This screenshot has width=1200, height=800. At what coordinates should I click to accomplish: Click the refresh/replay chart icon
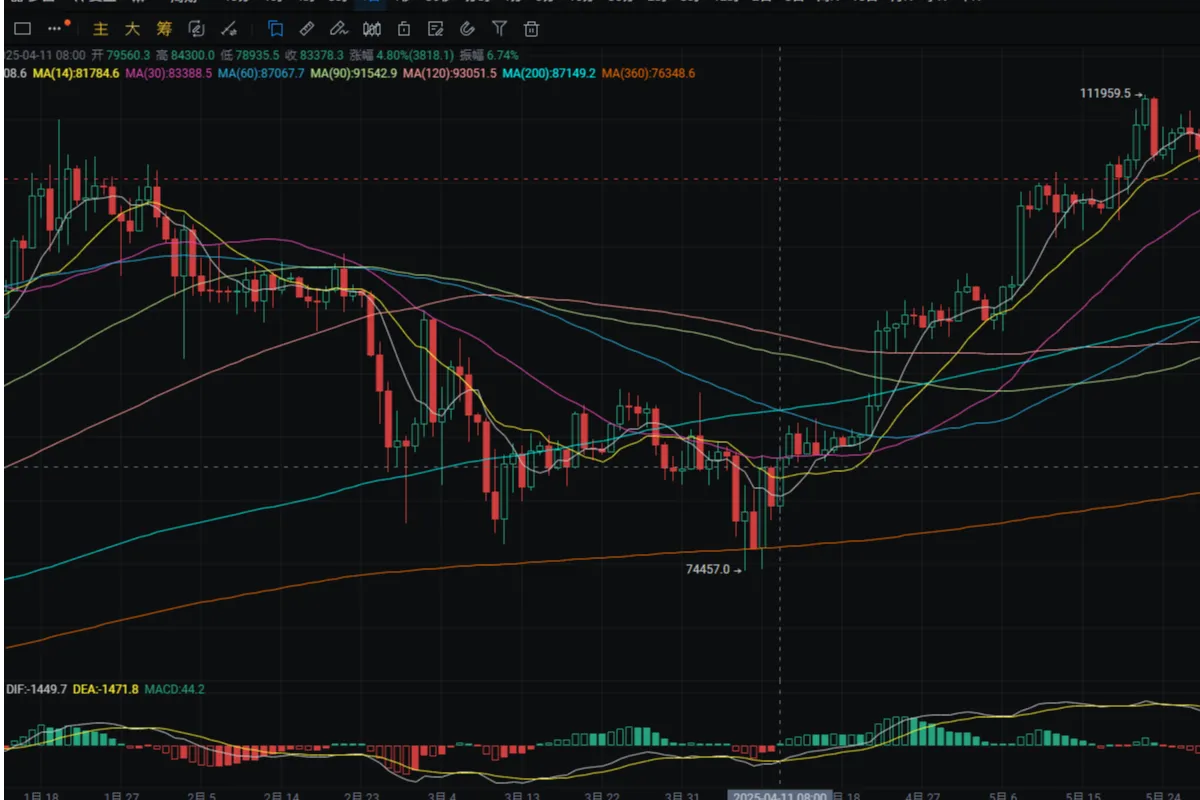(x=196, y=29)
